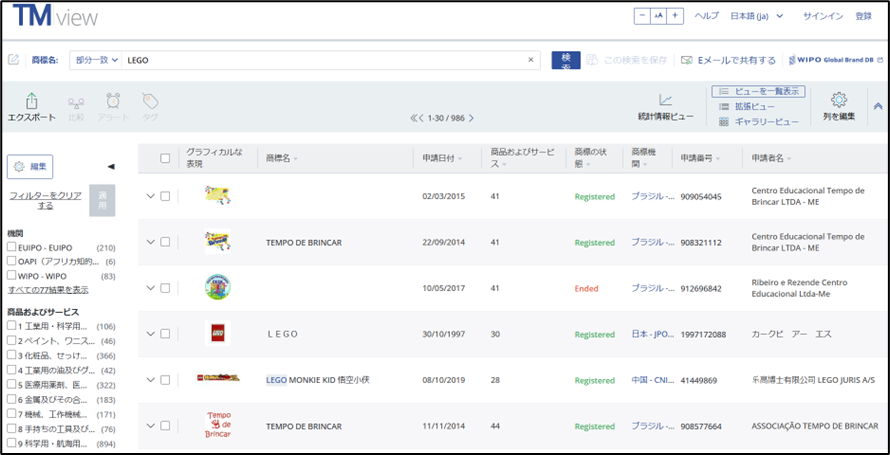The image size is (890, 455).
Task: Expand row details for 912696842
Action: tap(150, 288)
